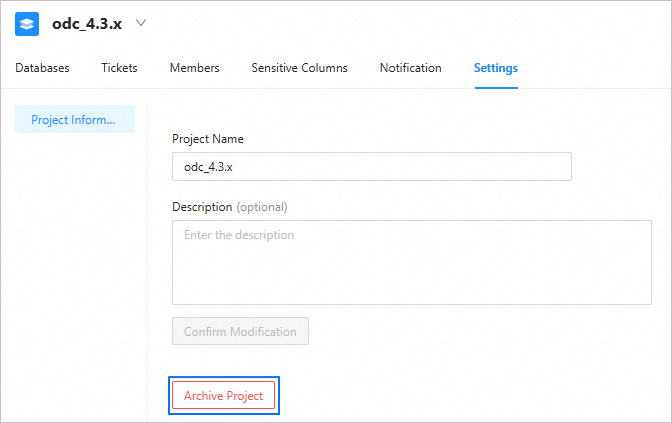Switch to the Tickets tab
Screen dimensions: 672x423
pos(119,68)
